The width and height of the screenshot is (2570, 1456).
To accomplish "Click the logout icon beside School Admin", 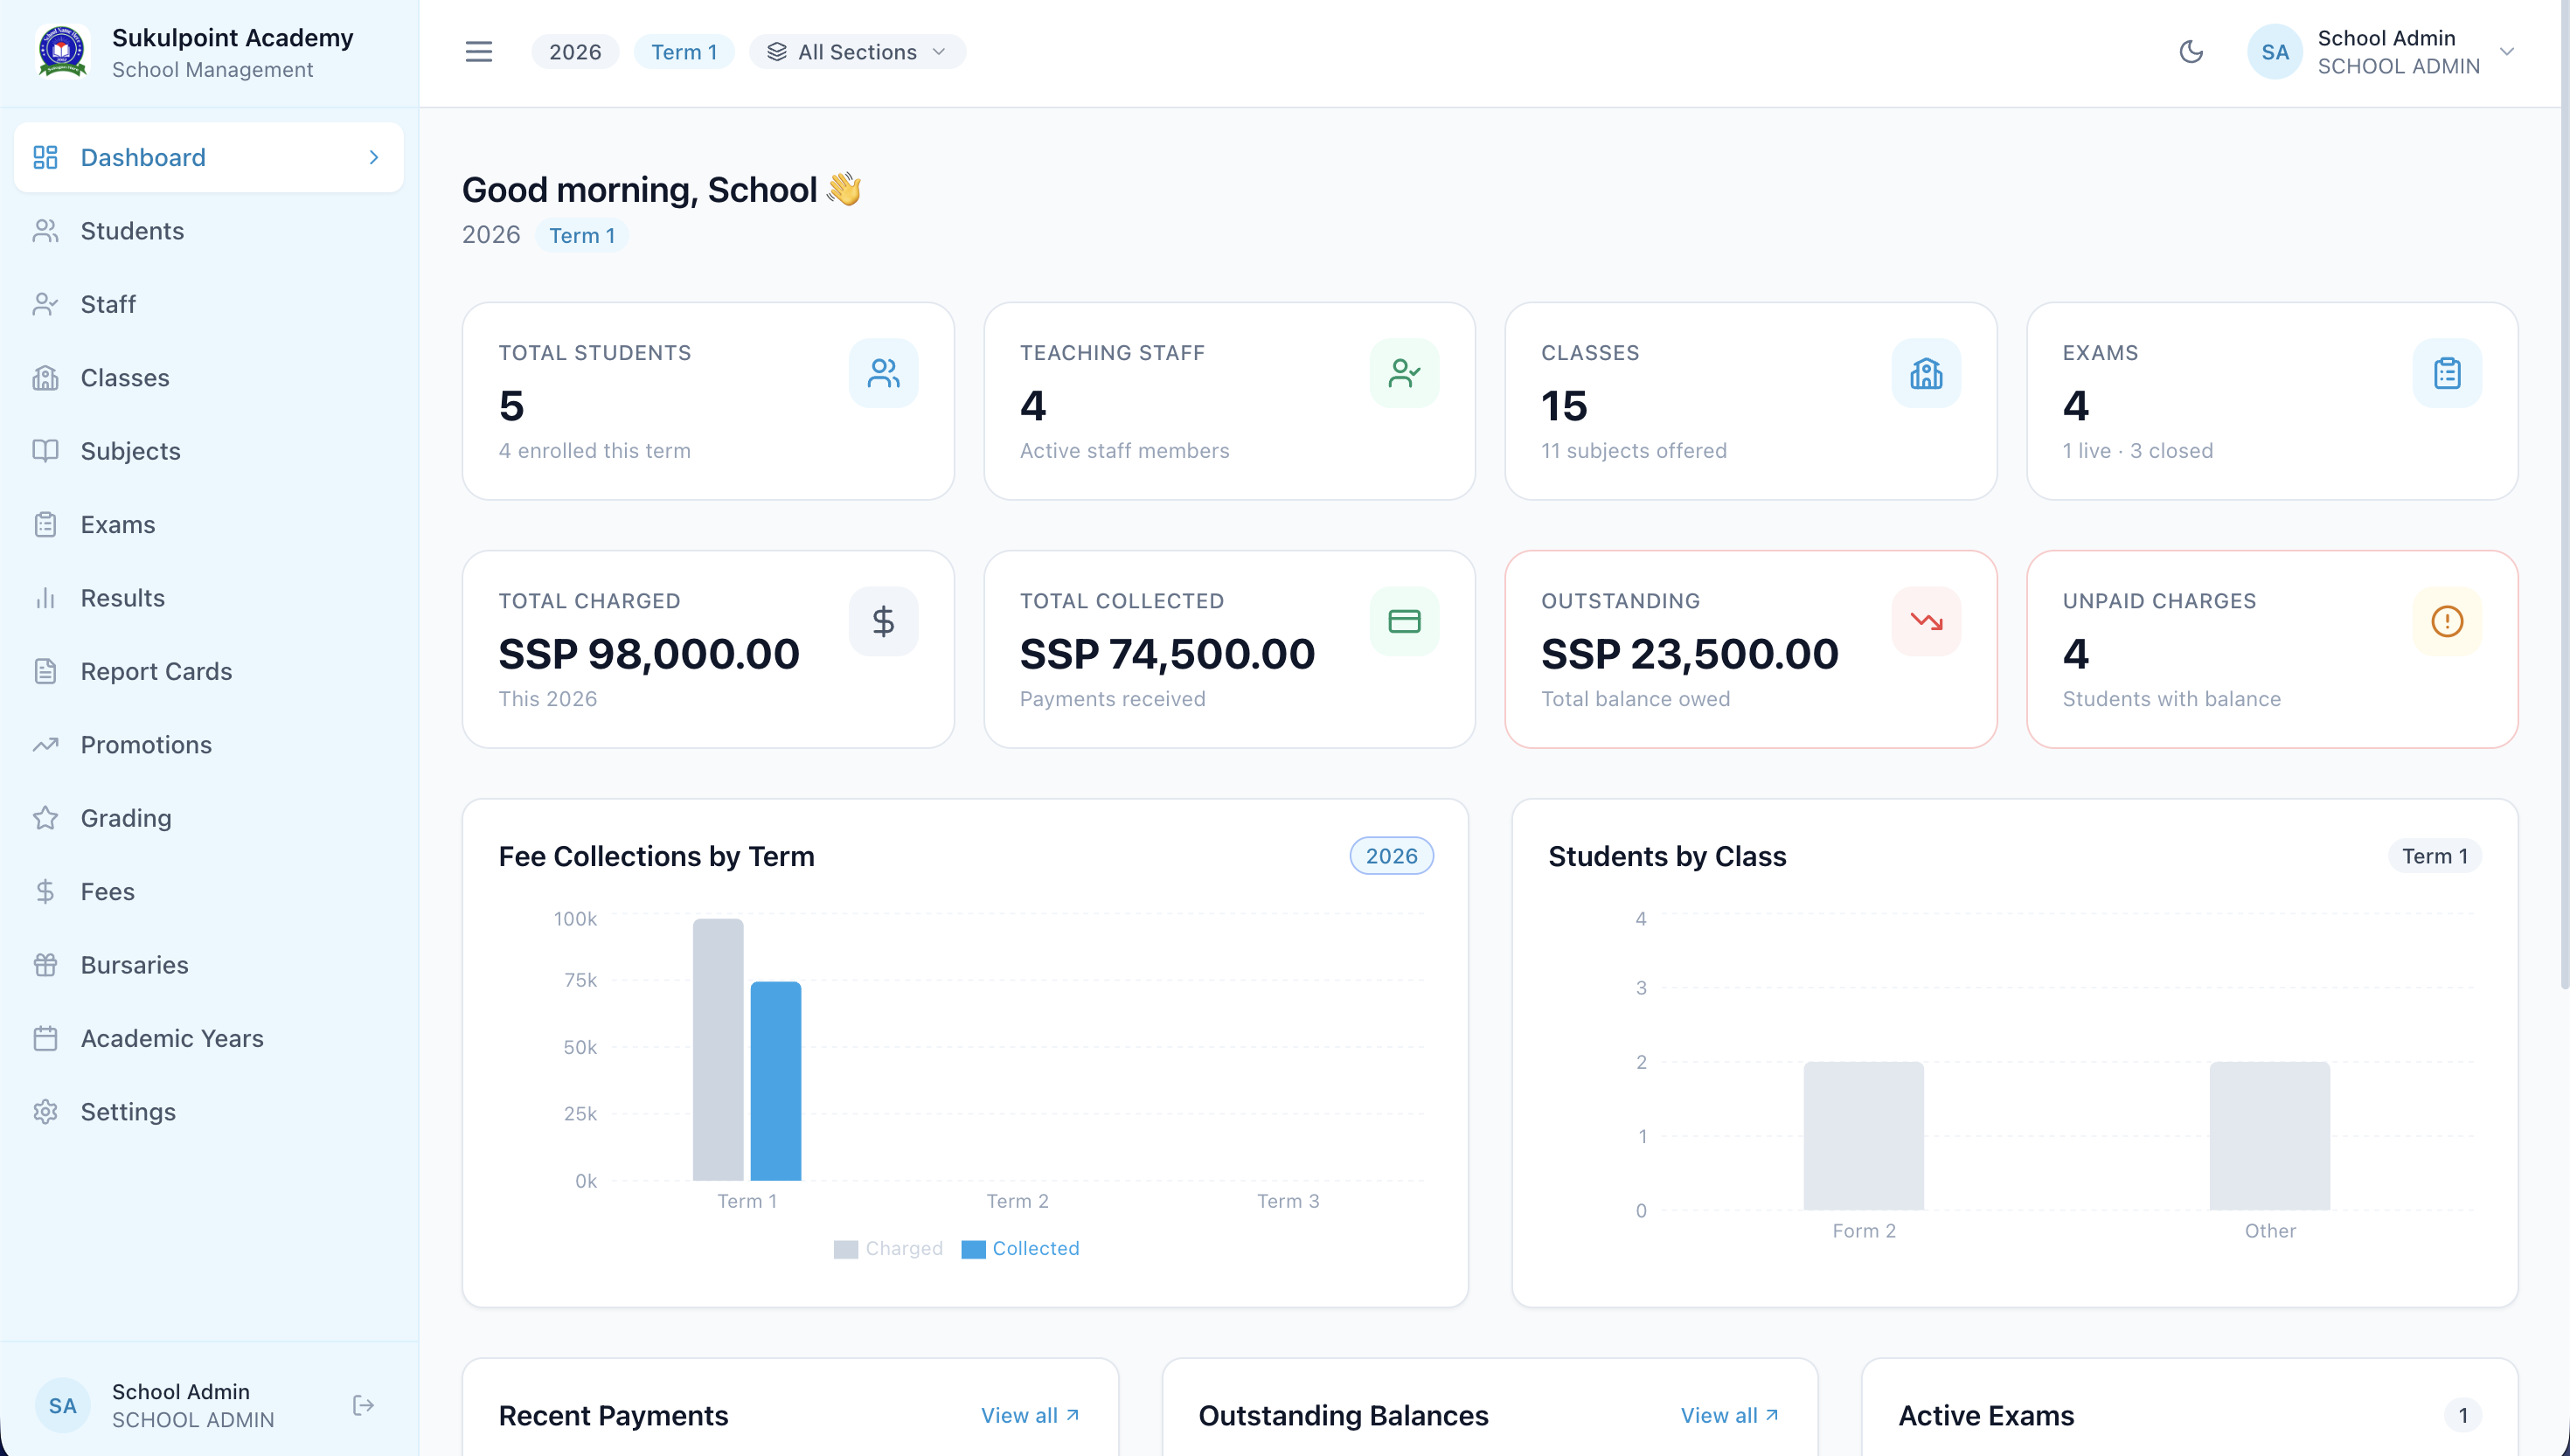I will pos(363,1405).
